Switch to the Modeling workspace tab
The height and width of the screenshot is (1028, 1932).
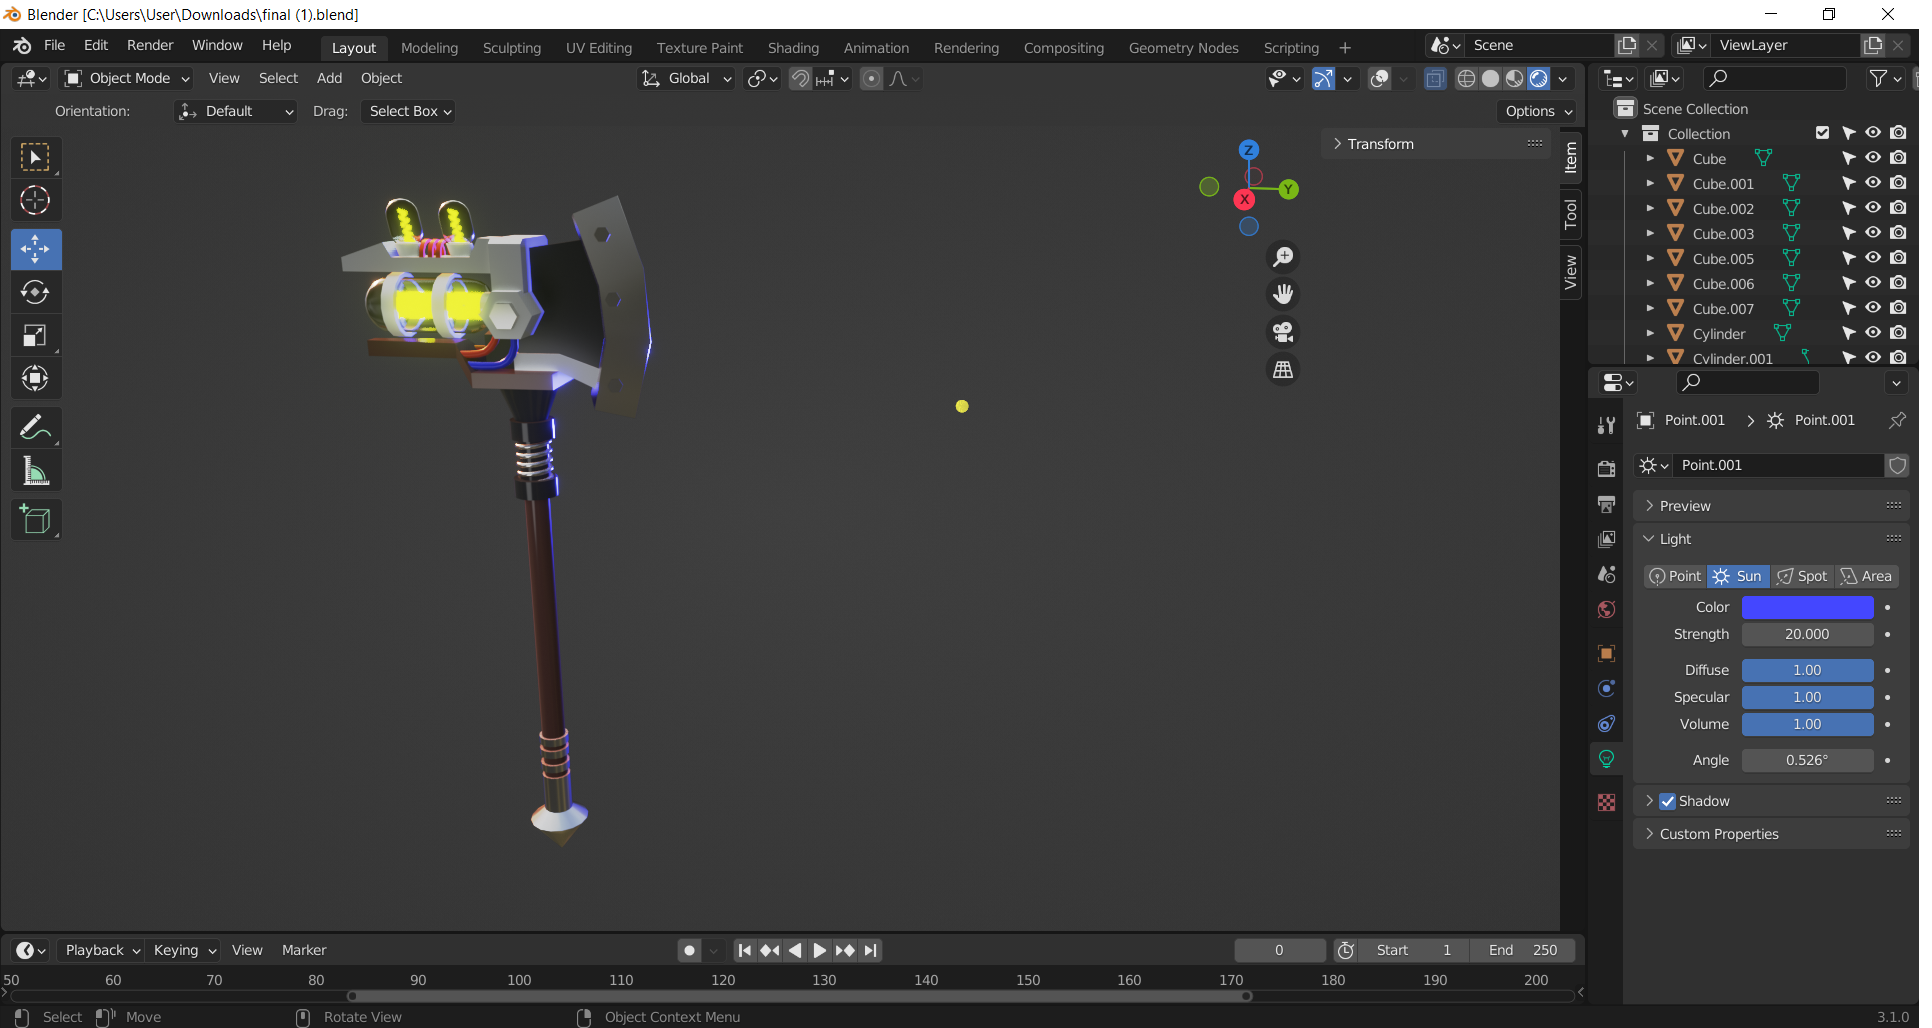point(429,48)
